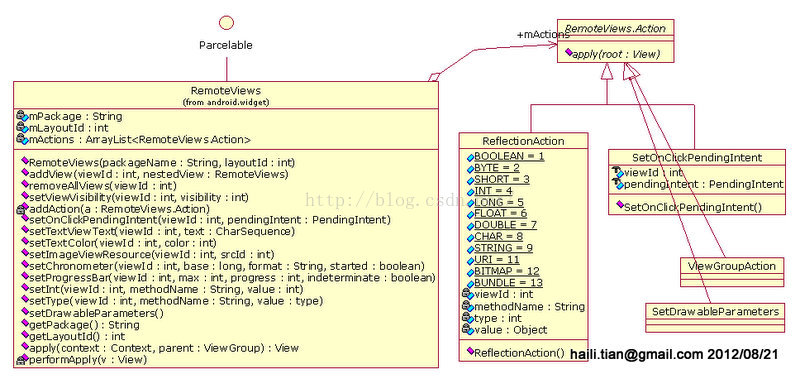Select the 'INT = 4' constant
This screenshot has height=379, width=800.
493,191
